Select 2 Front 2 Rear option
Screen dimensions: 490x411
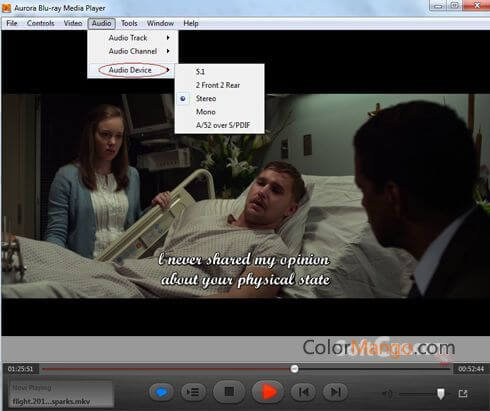click(219, 85)
